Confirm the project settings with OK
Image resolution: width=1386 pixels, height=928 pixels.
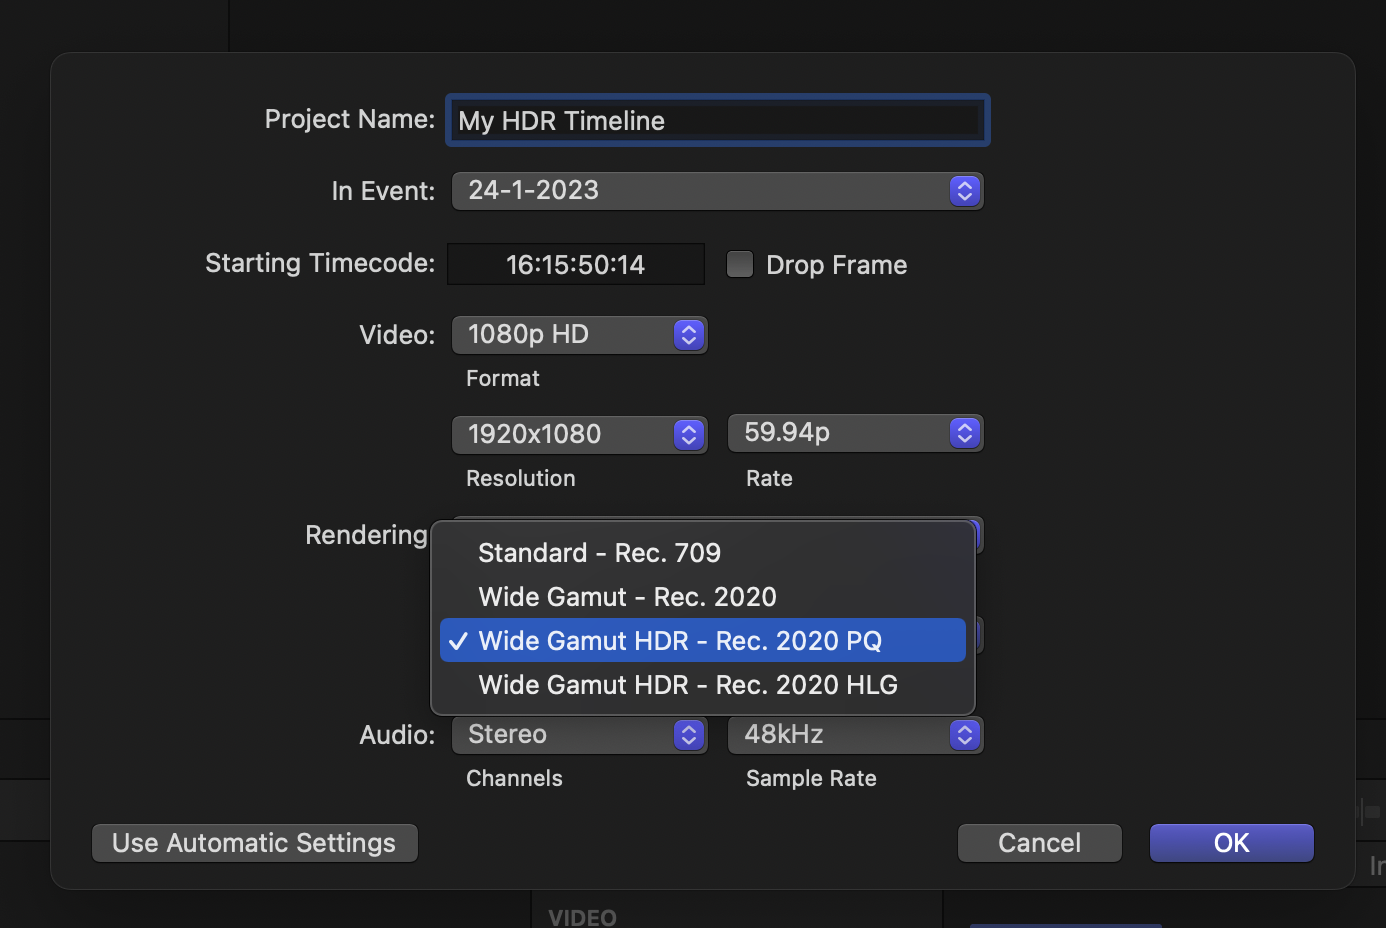coord(1231,843)
